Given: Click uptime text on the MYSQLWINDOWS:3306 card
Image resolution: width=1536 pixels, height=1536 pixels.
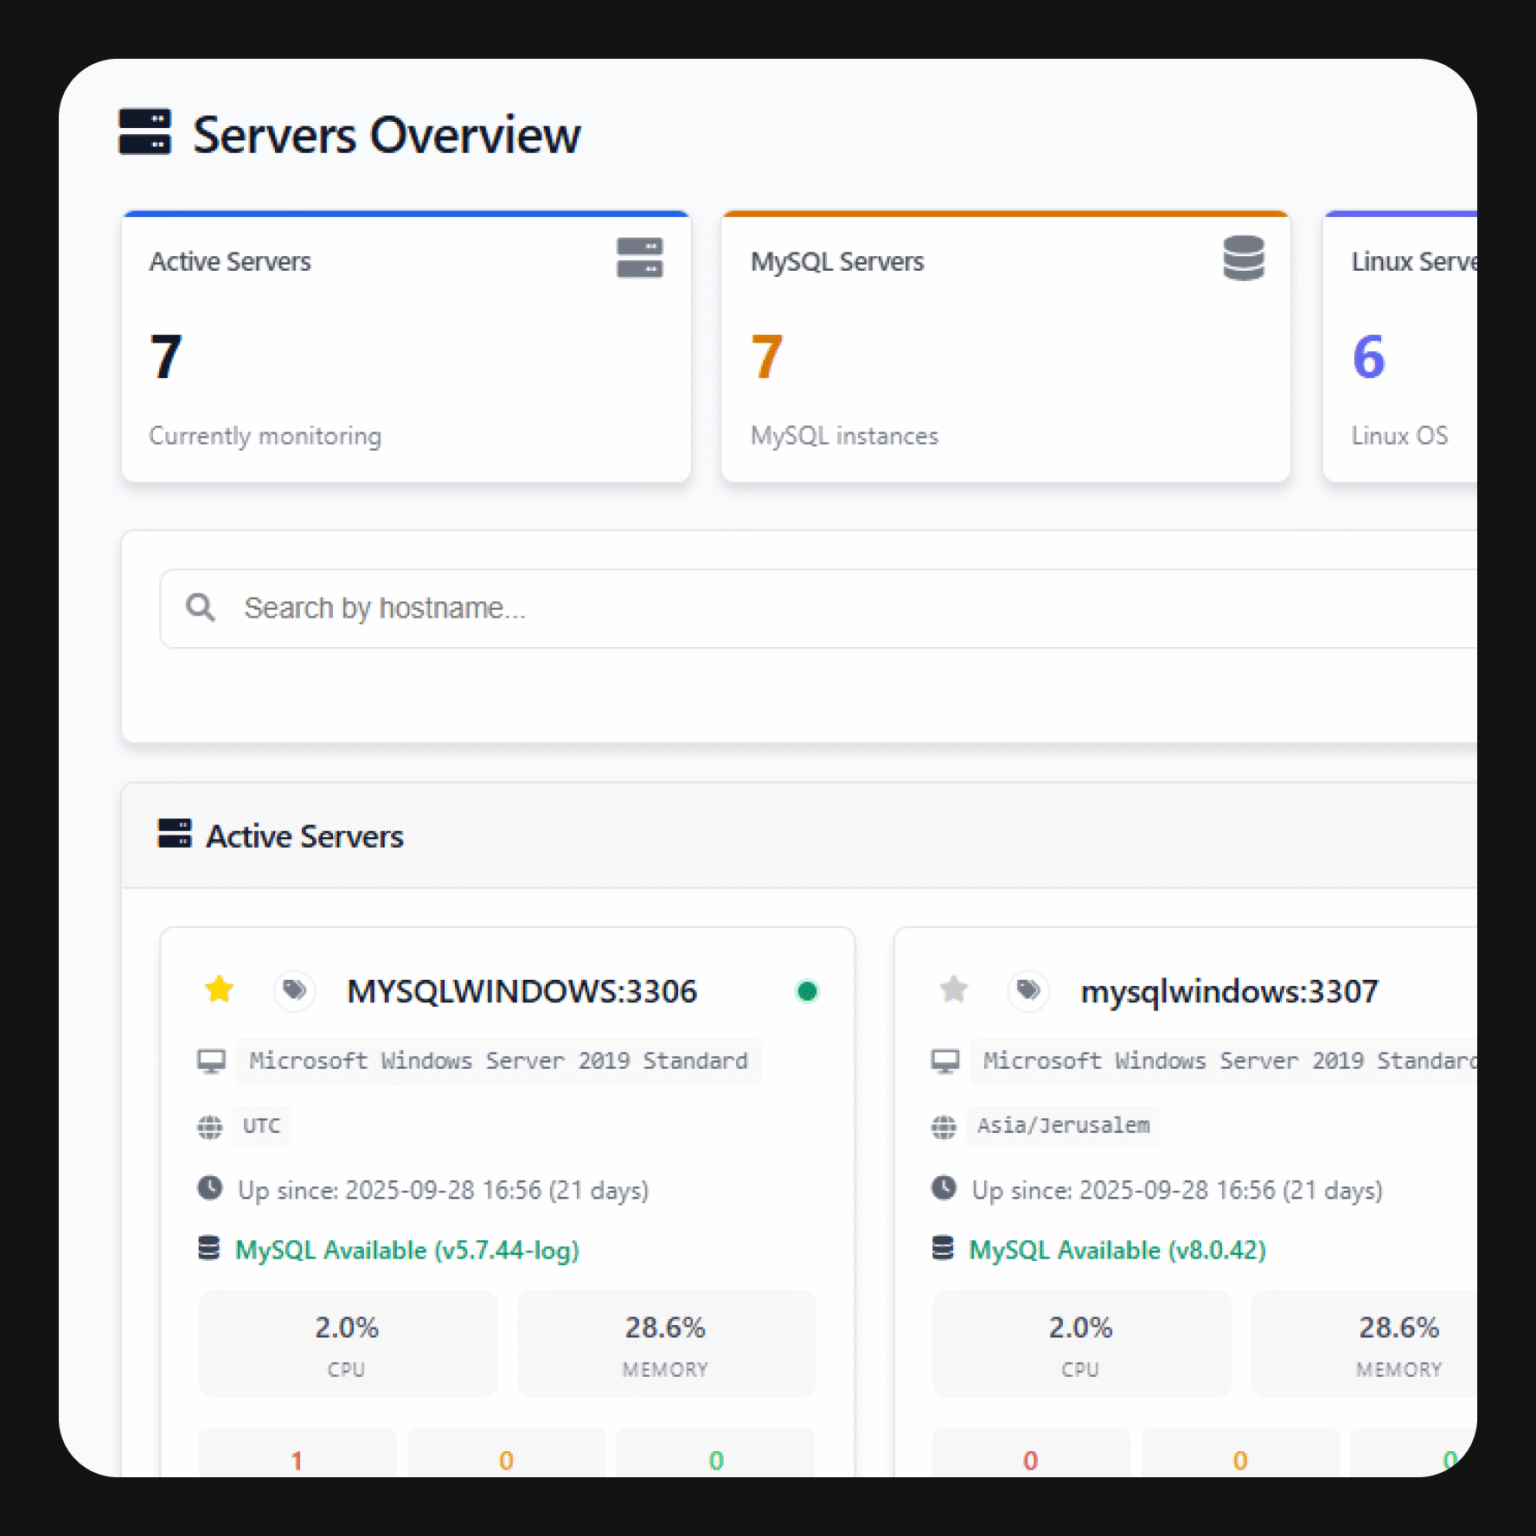Looking at the screenshot, I should tap(443, 1190).
